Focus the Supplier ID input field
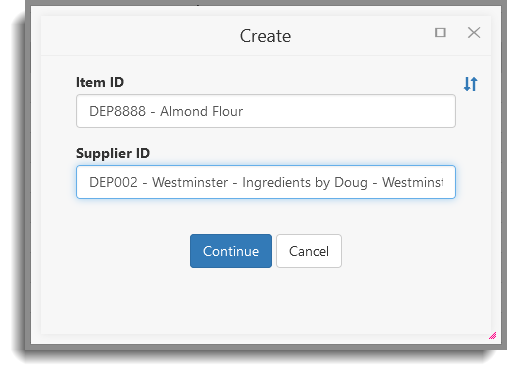This screenshot has height=375, width=507. tap(266, 182)
